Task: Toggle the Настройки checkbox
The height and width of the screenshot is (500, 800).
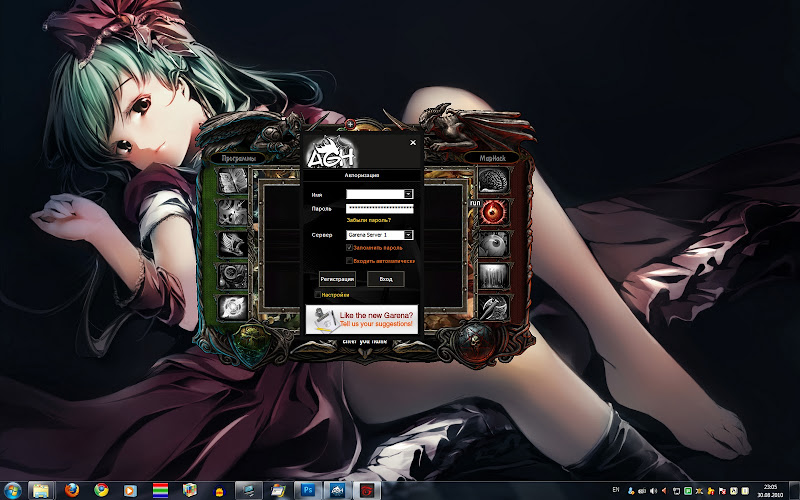Action: (x=317, y=295)
